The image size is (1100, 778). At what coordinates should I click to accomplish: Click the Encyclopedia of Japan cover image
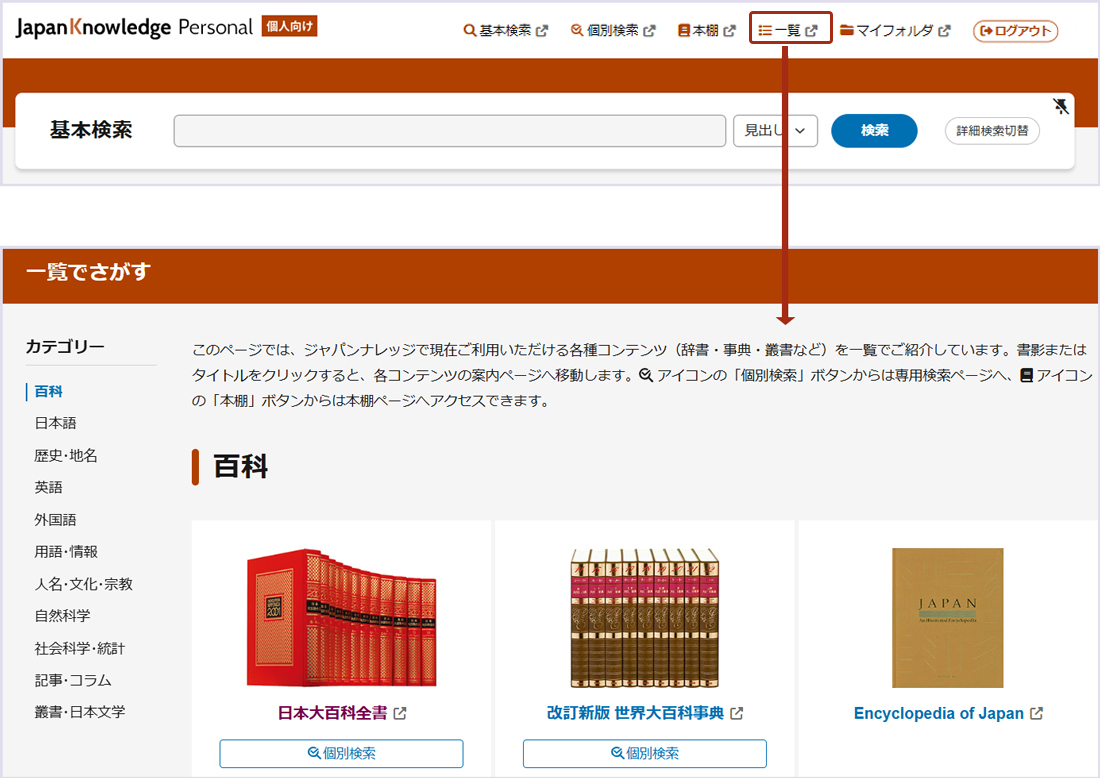pos(948,617)
